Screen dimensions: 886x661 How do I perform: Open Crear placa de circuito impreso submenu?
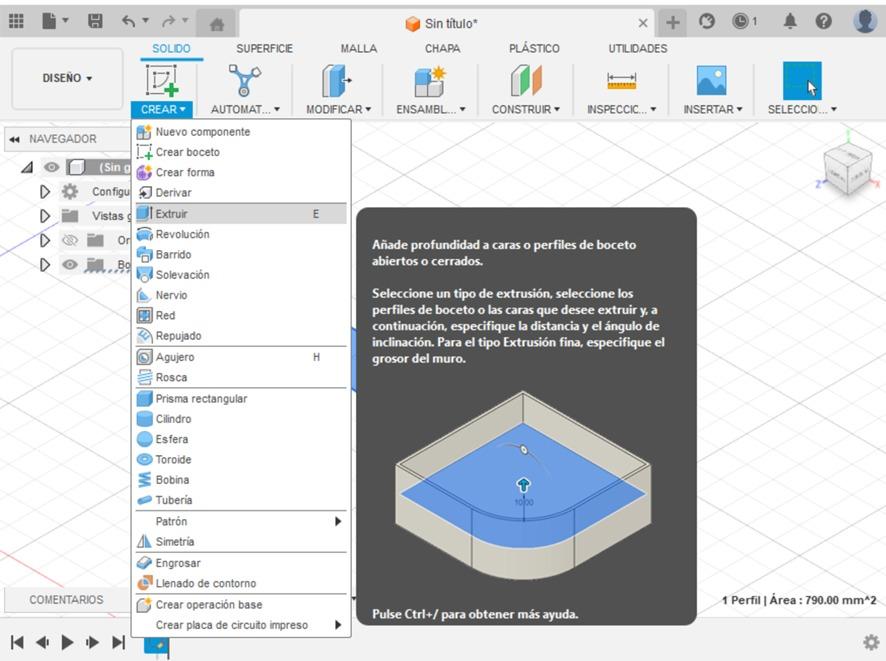point(241,625)
